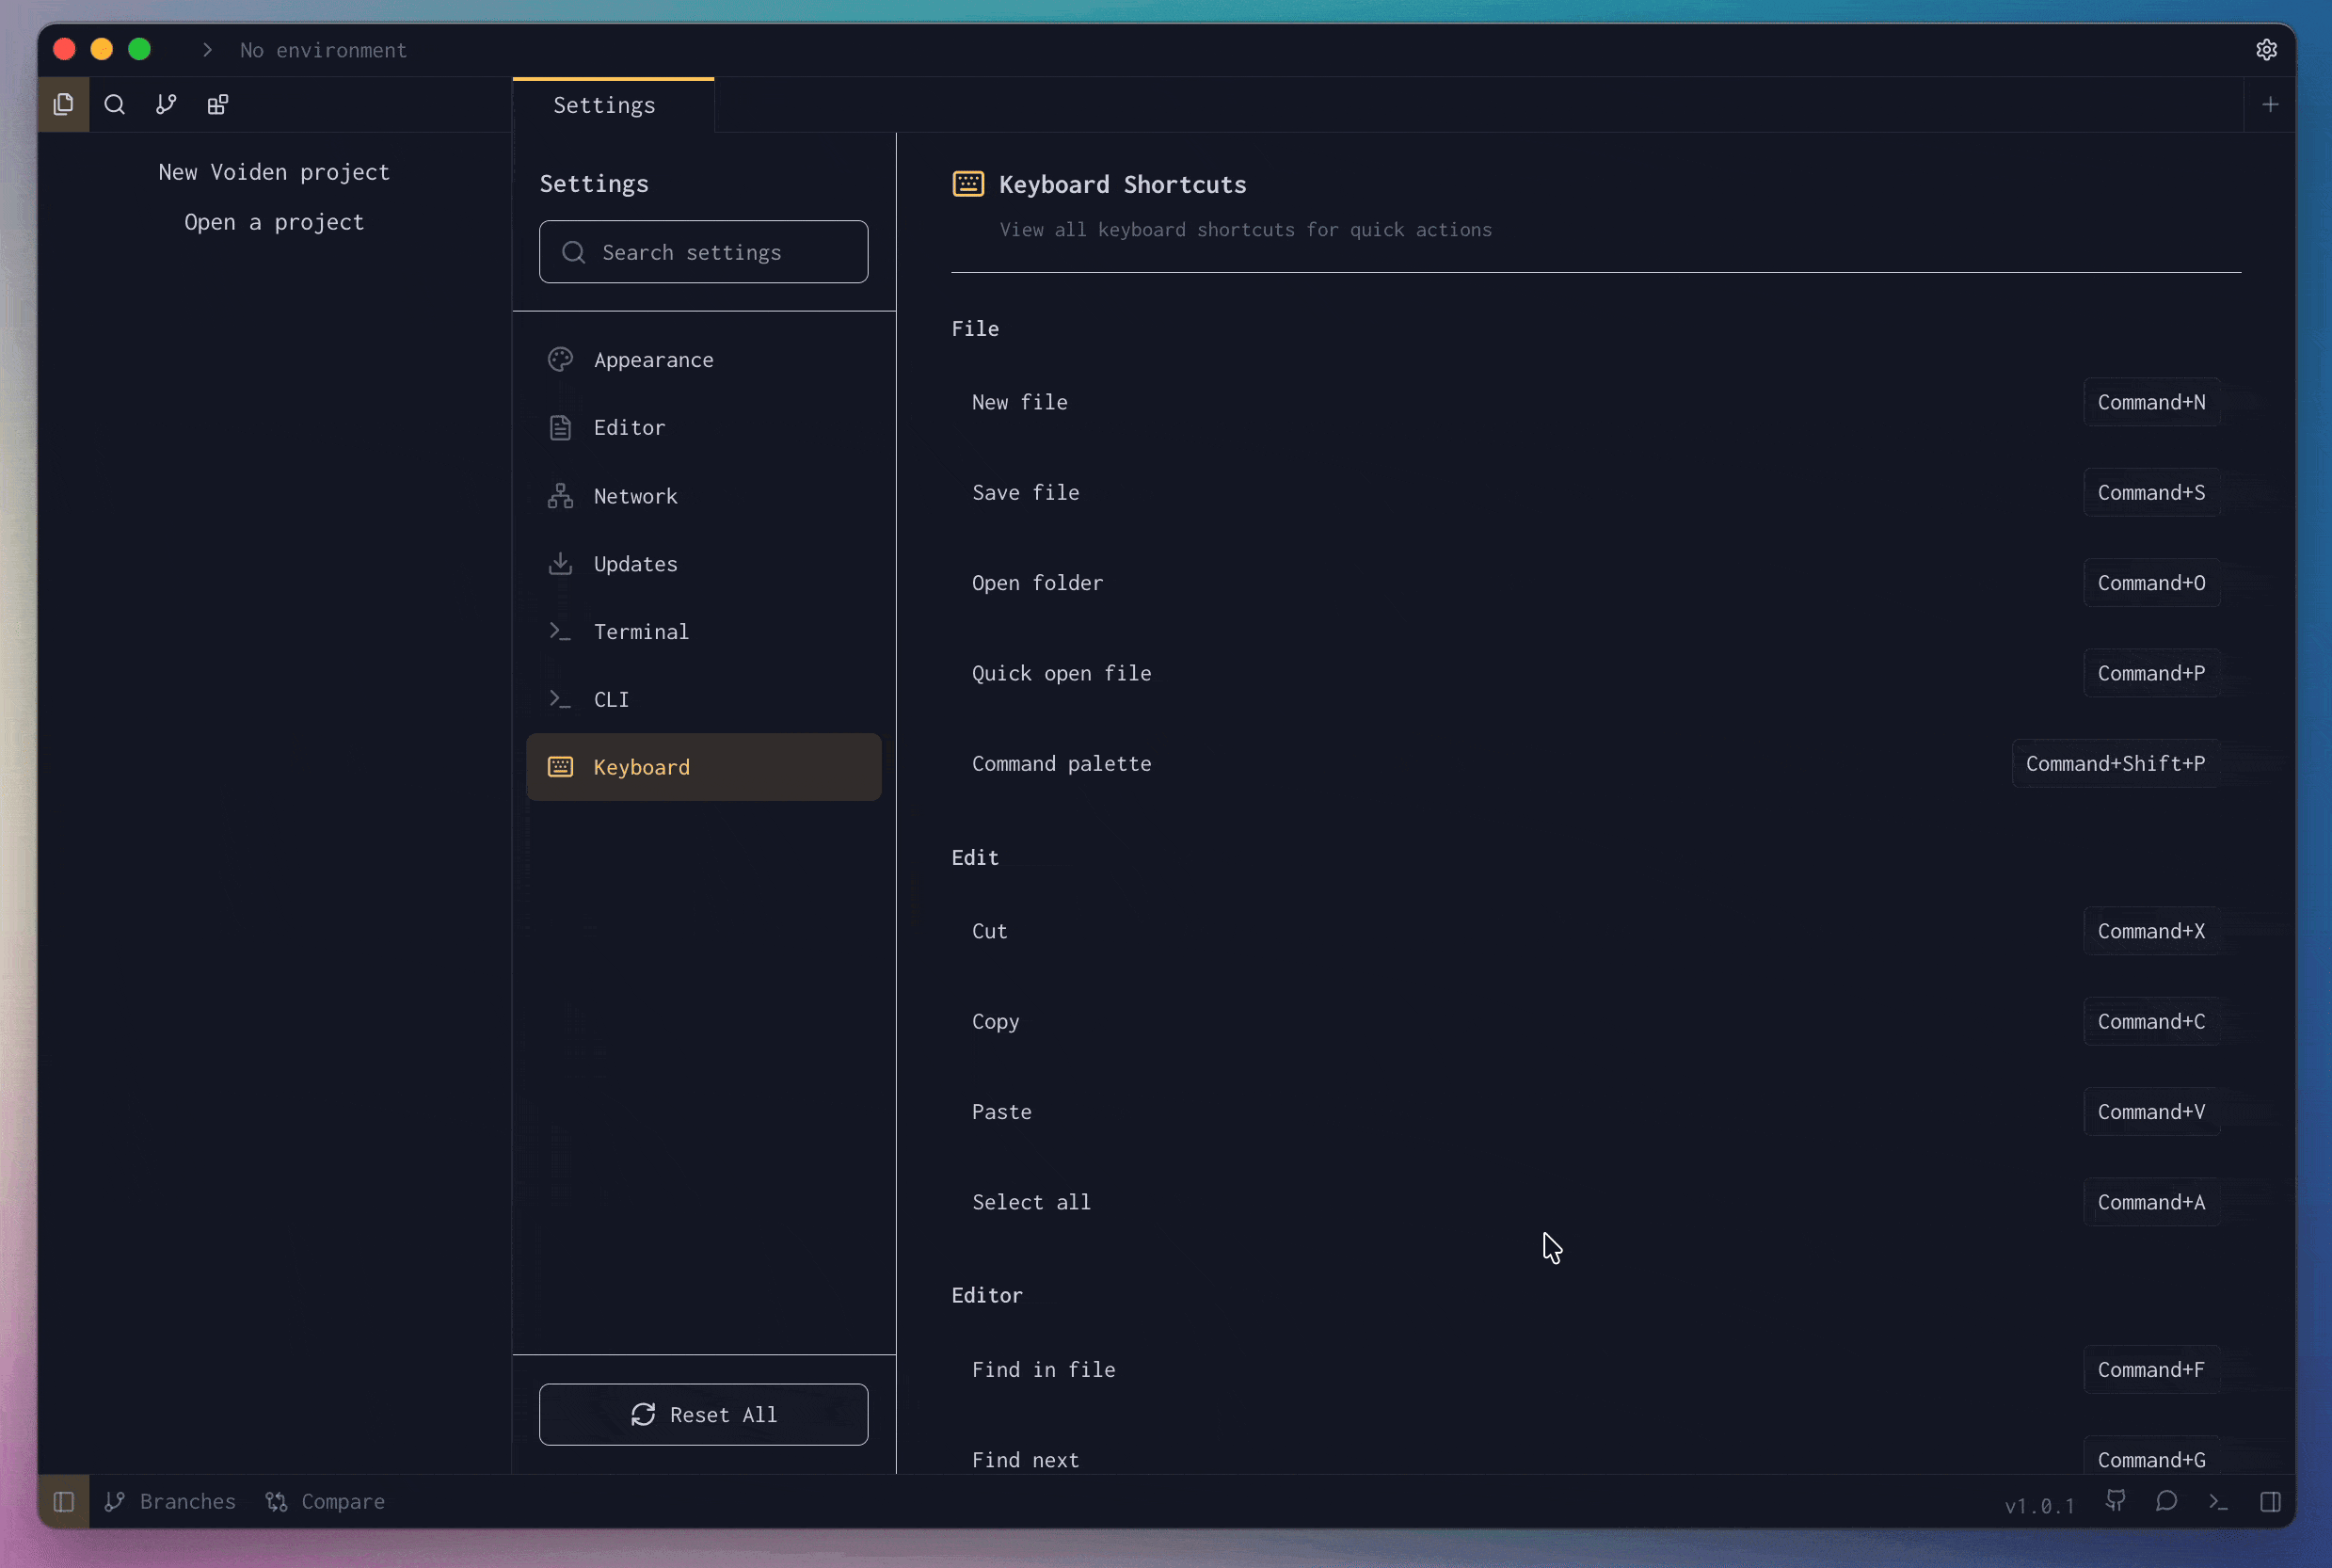The width and height of the screenshot is (2332, 1568).
Task: Select the Updates settings category
Action: 635,563
